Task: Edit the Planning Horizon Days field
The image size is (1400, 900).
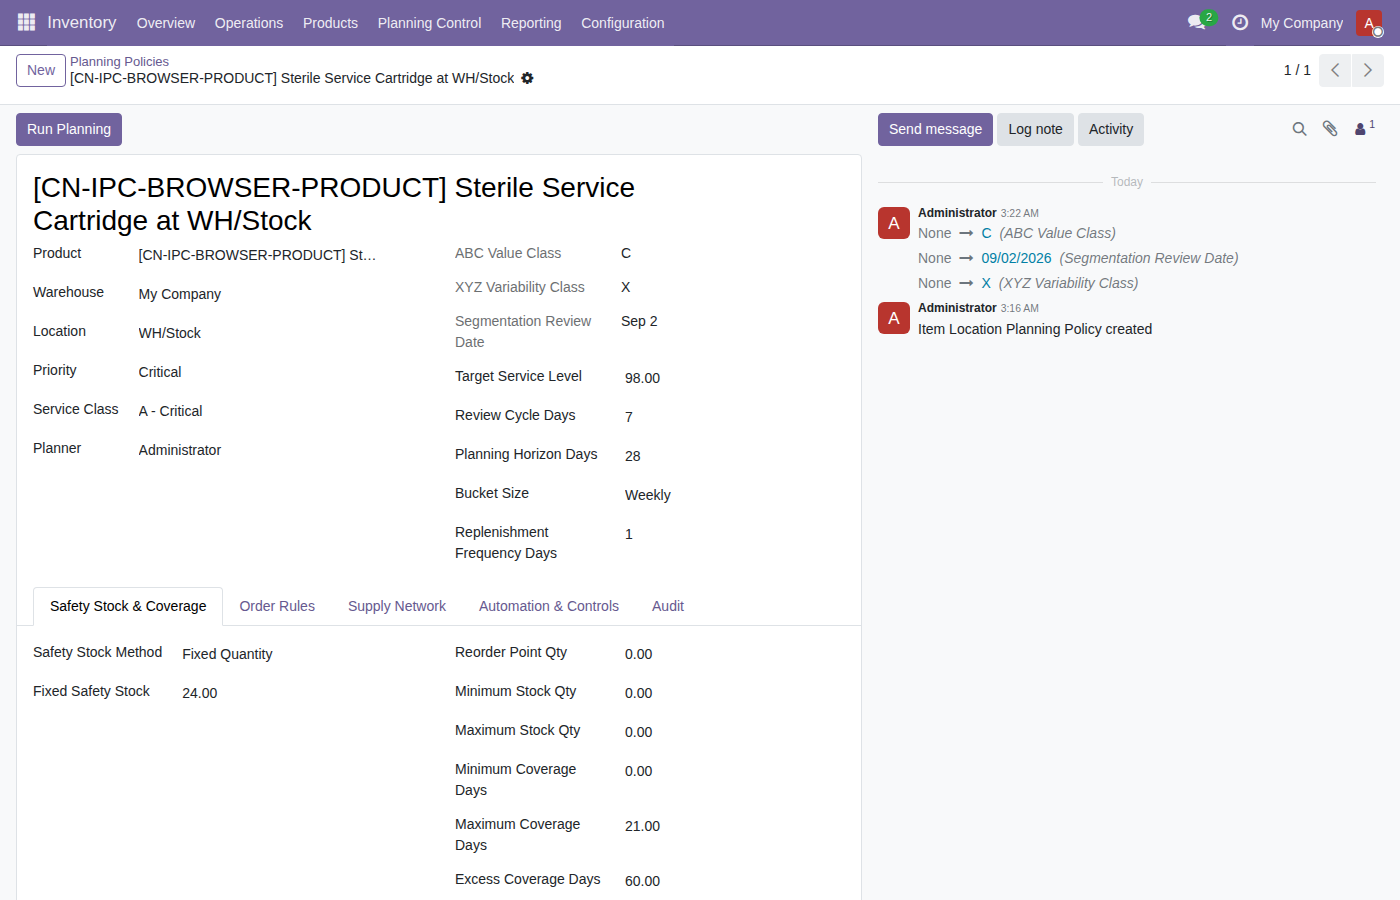Action: pyautogui.click(x=735, y=456)
